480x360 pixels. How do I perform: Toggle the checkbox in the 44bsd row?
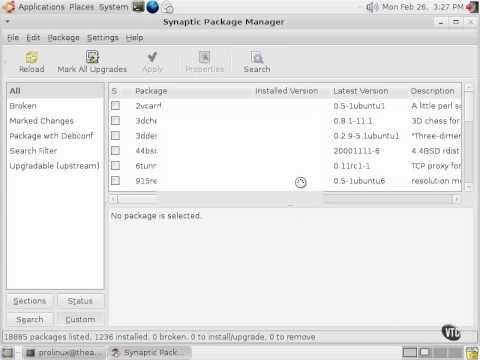tap(115, 151)
